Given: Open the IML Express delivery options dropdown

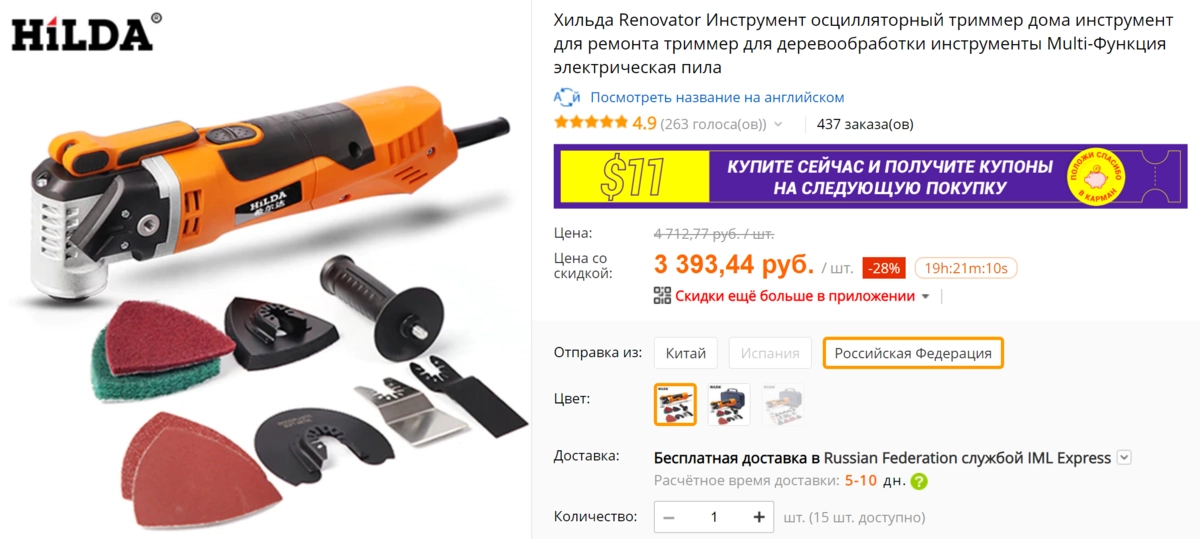Looking at the screenshot, I should coord(1124,457).
